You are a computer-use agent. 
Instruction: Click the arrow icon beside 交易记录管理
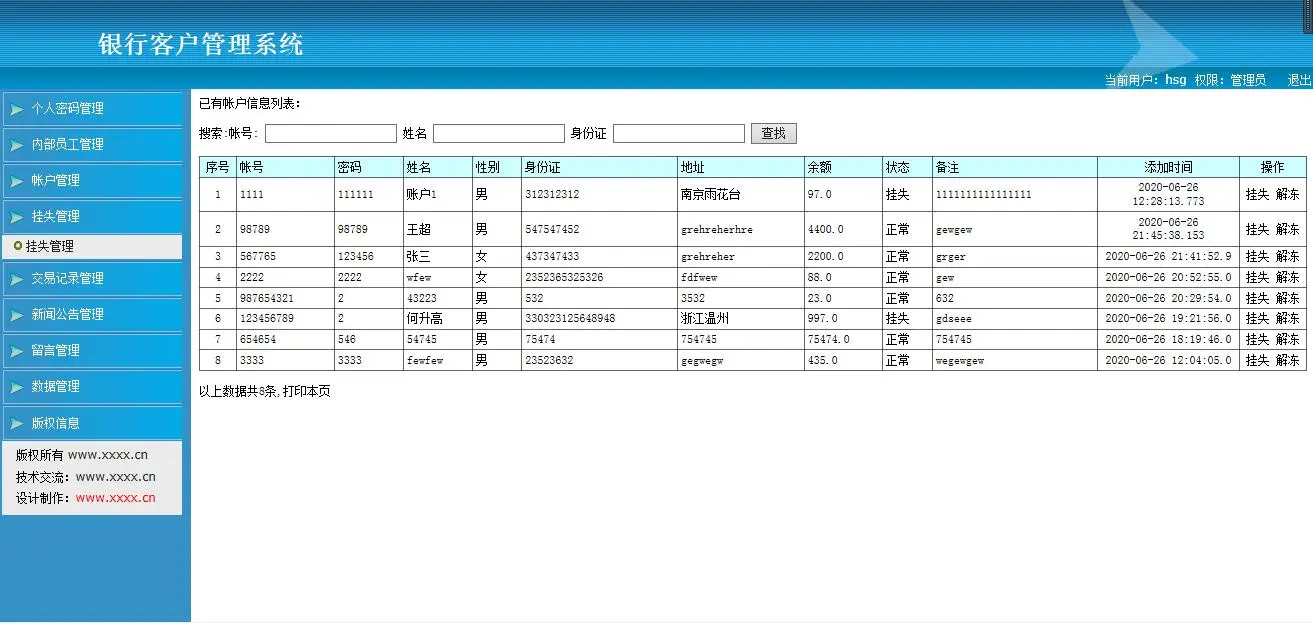[17, 278]
